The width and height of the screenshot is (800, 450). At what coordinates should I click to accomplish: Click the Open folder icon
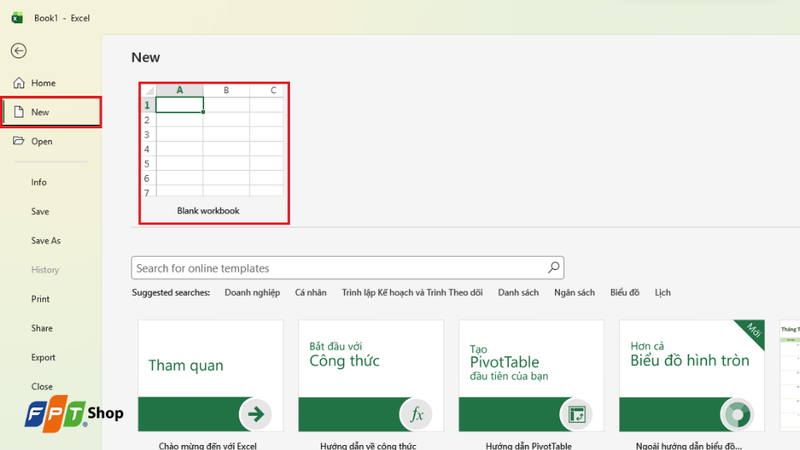19,141
